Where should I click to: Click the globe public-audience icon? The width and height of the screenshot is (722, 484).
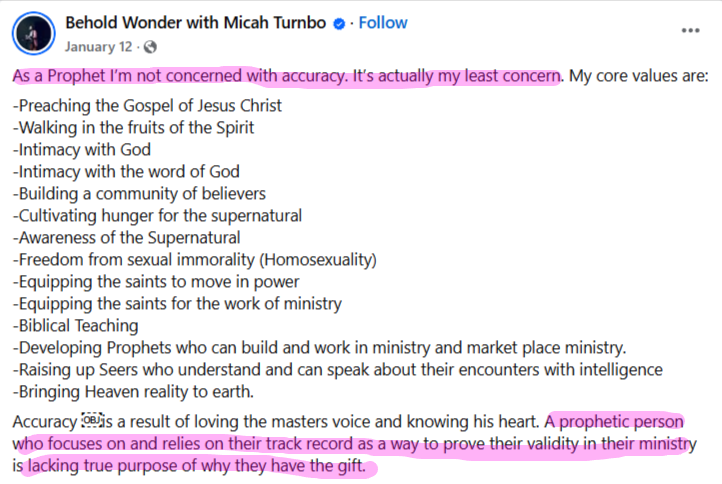pos(150,47)
